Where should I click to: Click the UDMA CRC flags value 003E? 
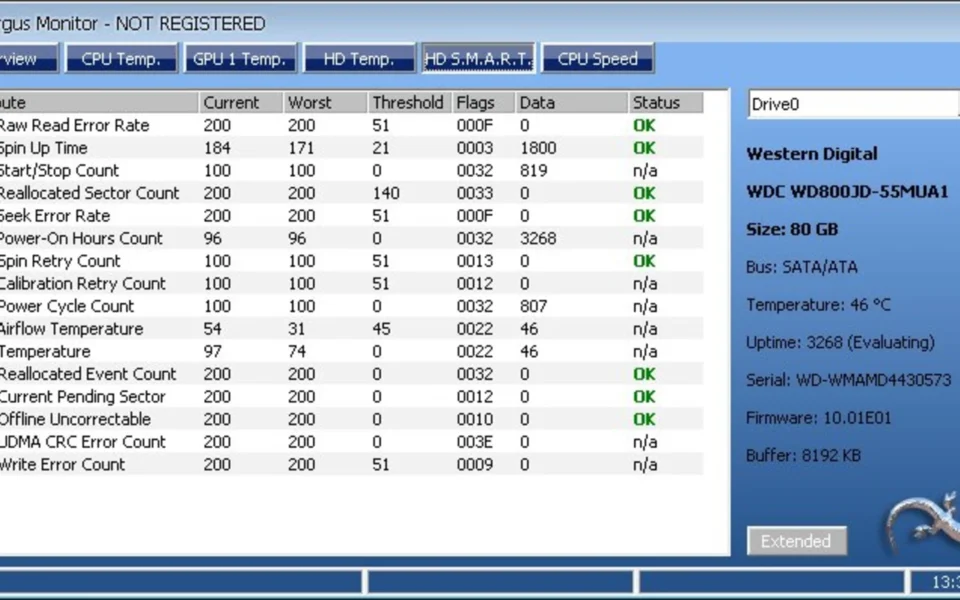(x=474, y=442)
